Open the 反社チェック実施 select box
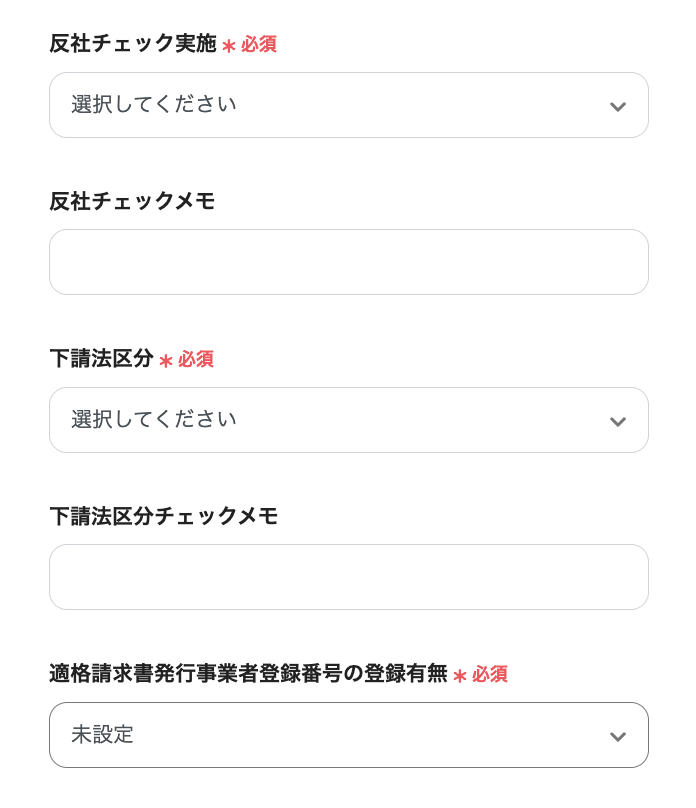The height and width of the screenshot is (808, 696). tap(348, 105)
